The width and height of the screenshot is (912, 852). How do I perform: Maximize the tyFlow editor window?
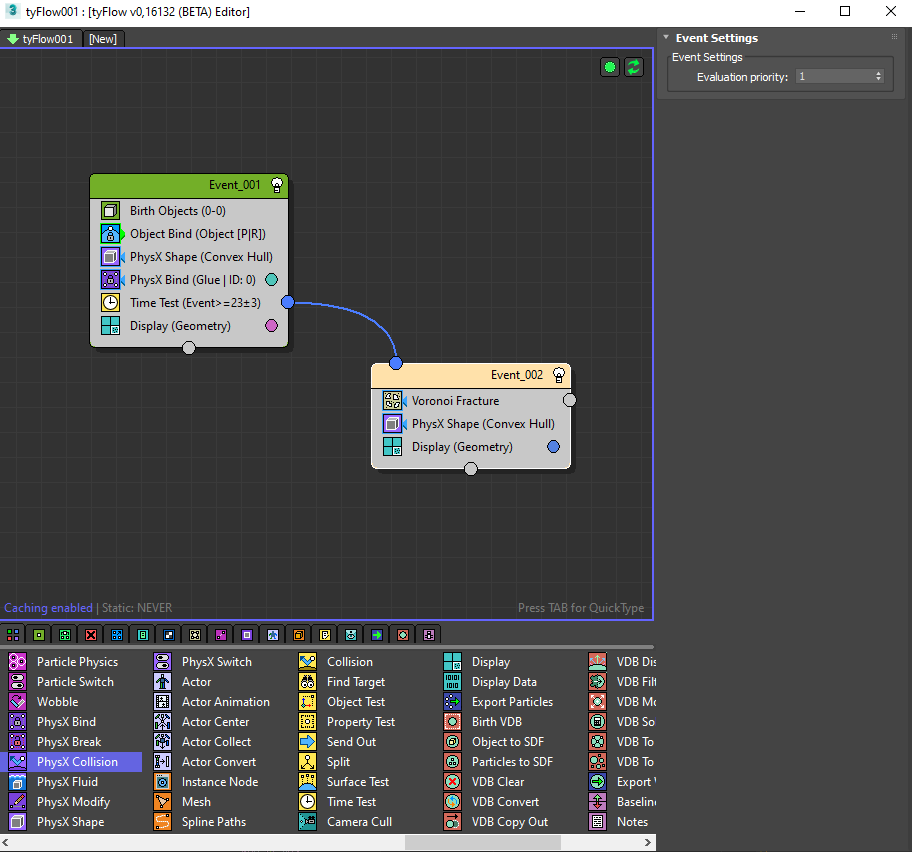845,12
